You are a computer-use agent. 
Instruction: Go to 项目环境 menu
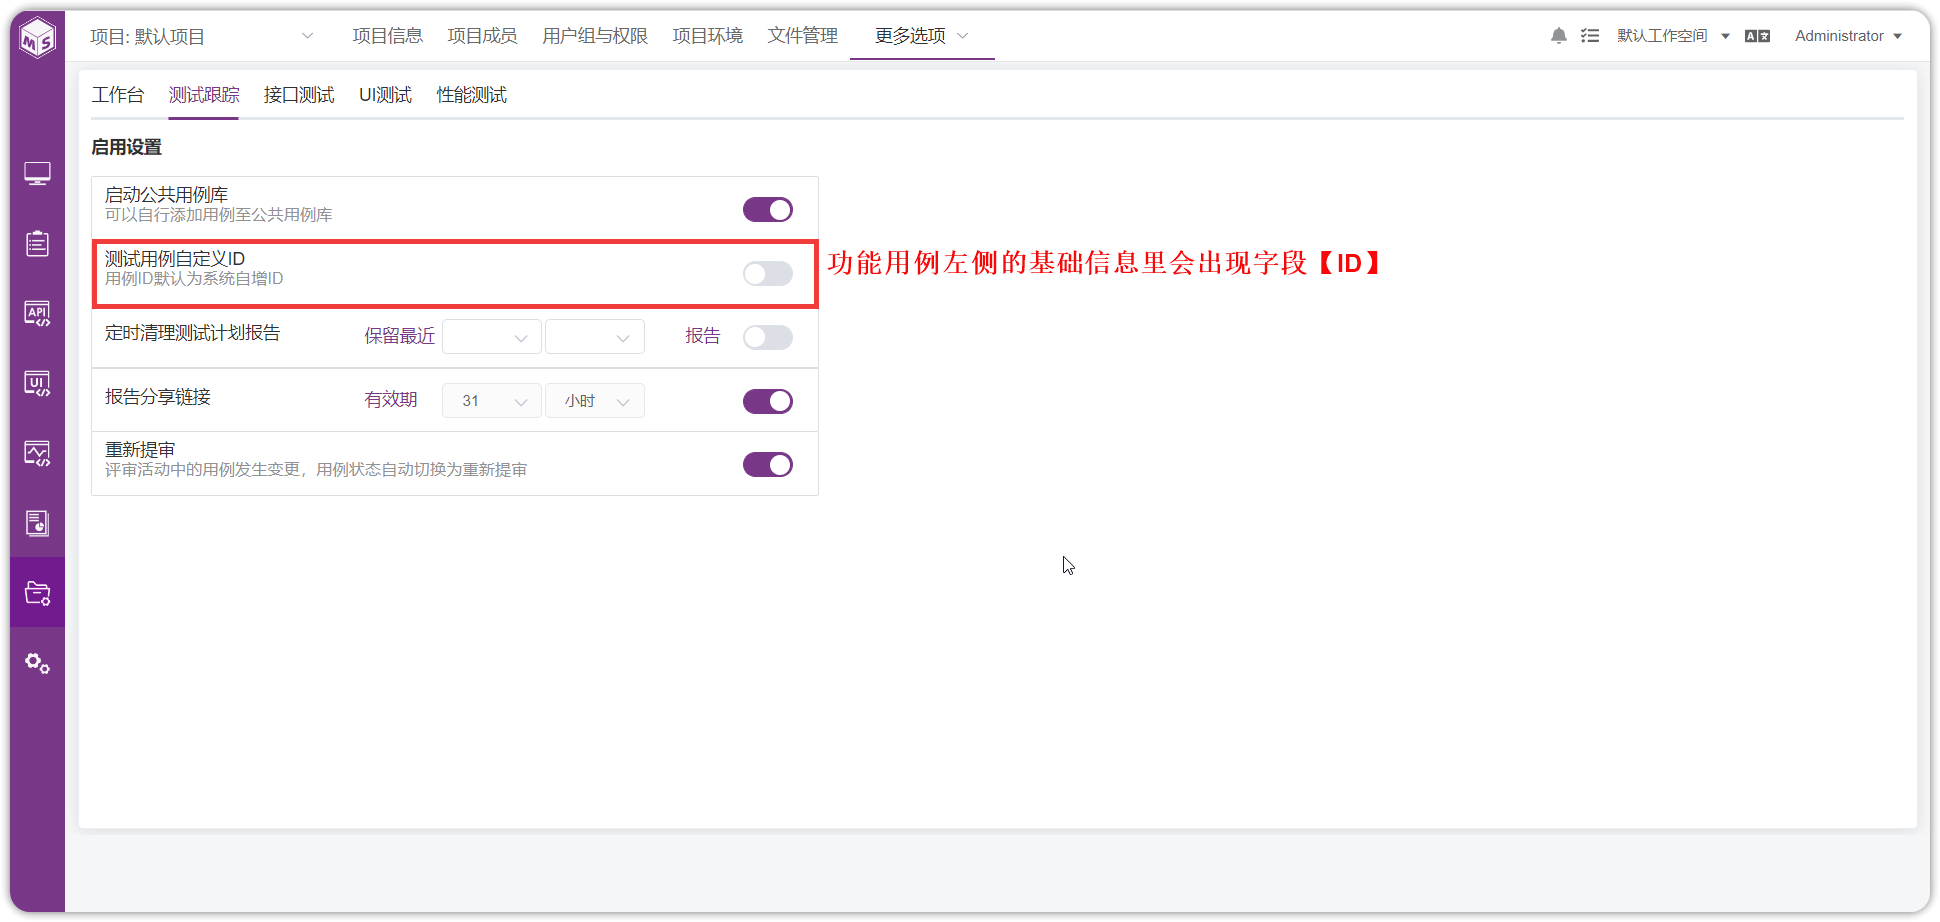pyautogui.click(x=708, y=36)
